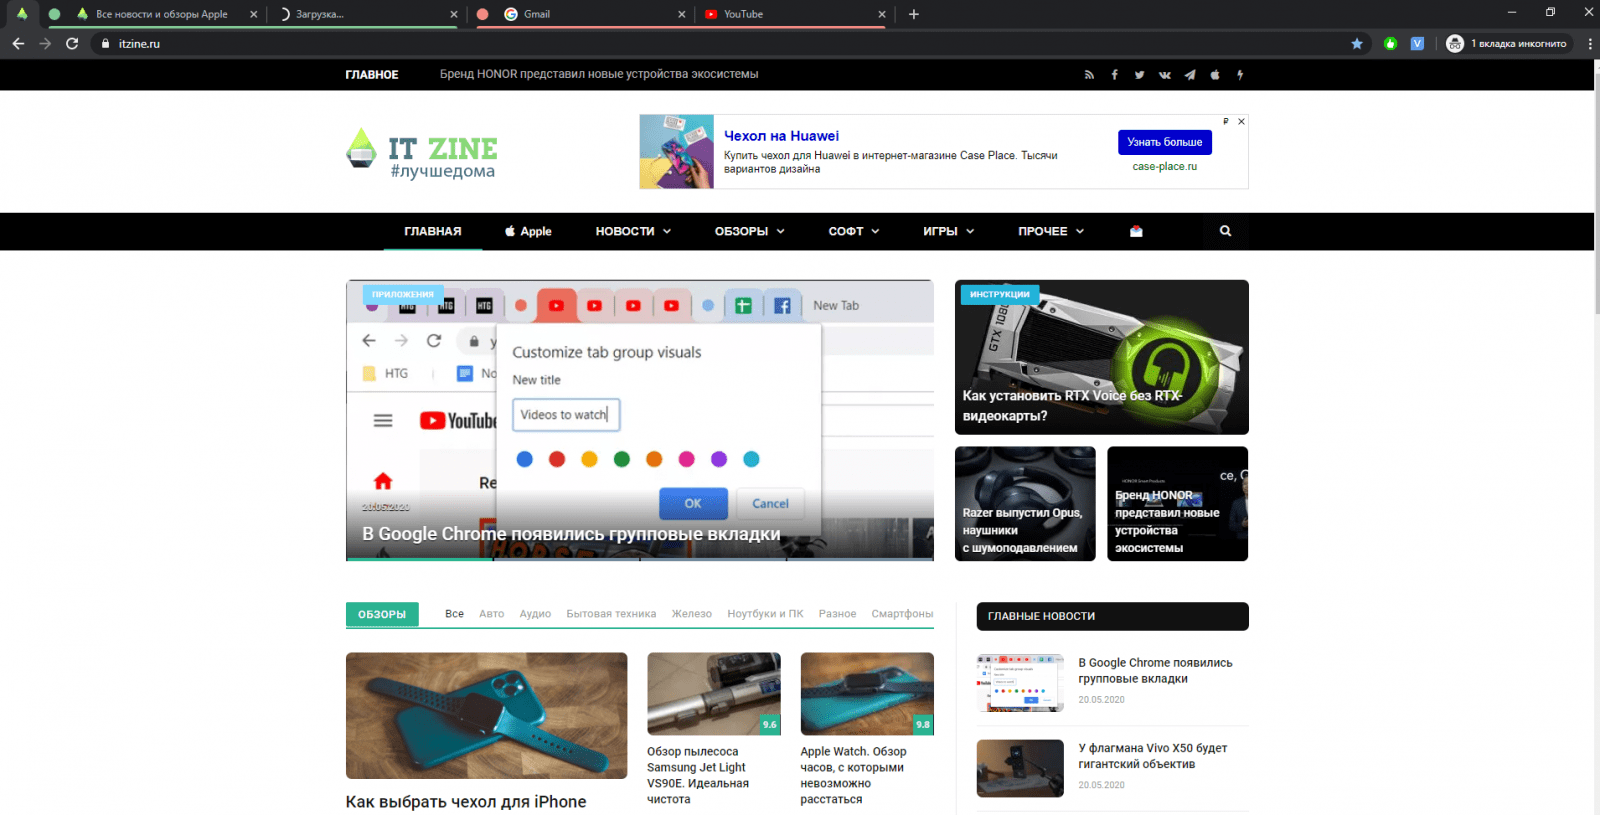This screenshot has height=815, width=1600.
Task: Click the red tab group dot
Action: point(483,14)
